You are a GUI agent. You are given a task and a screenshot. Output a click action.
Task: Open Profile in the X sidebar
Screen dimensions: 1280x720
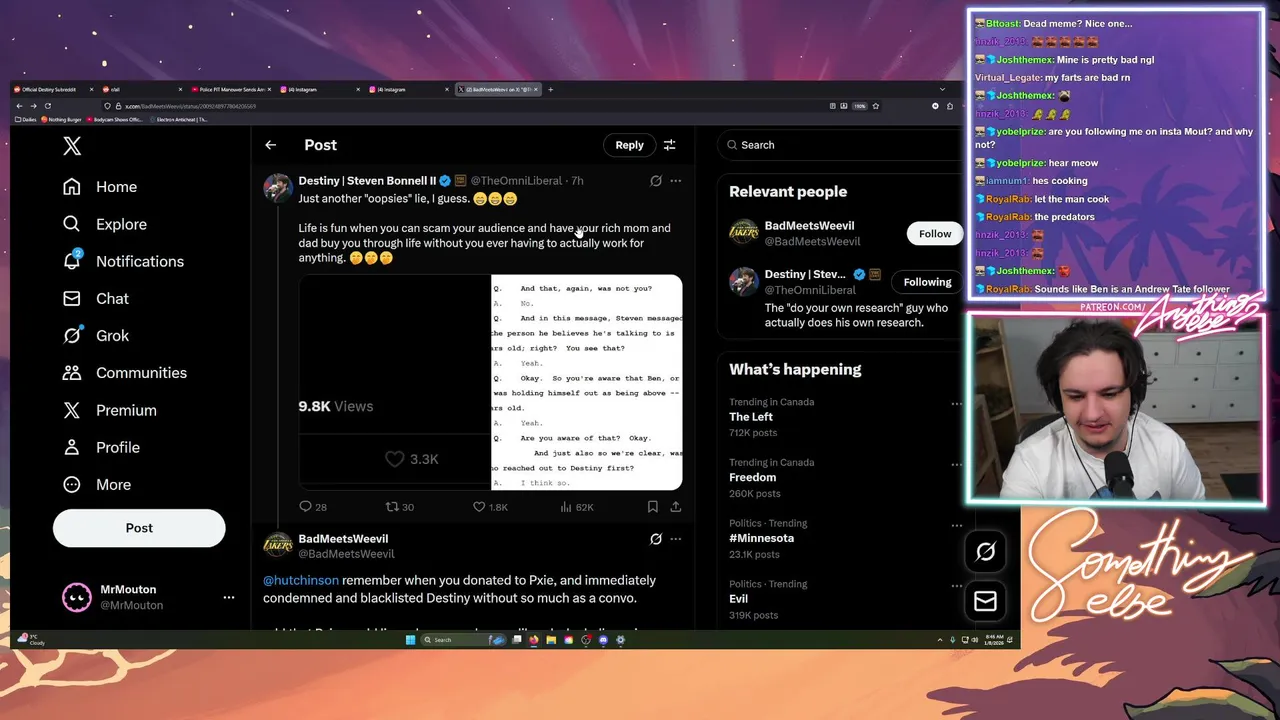(x=101, y=447)
